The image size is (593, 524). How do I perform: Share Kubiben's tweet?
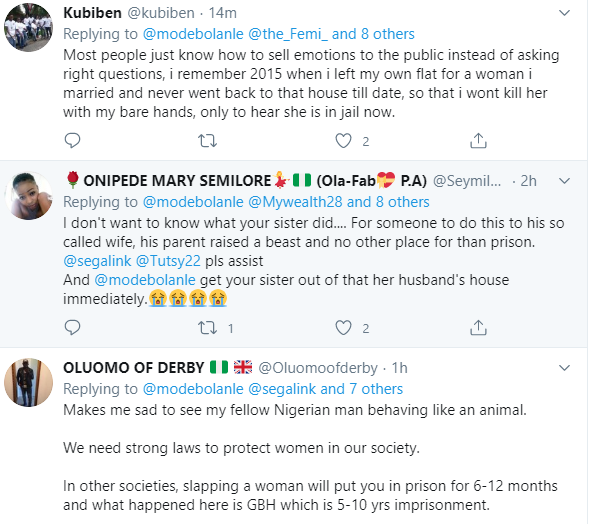[x=478, y=141]
